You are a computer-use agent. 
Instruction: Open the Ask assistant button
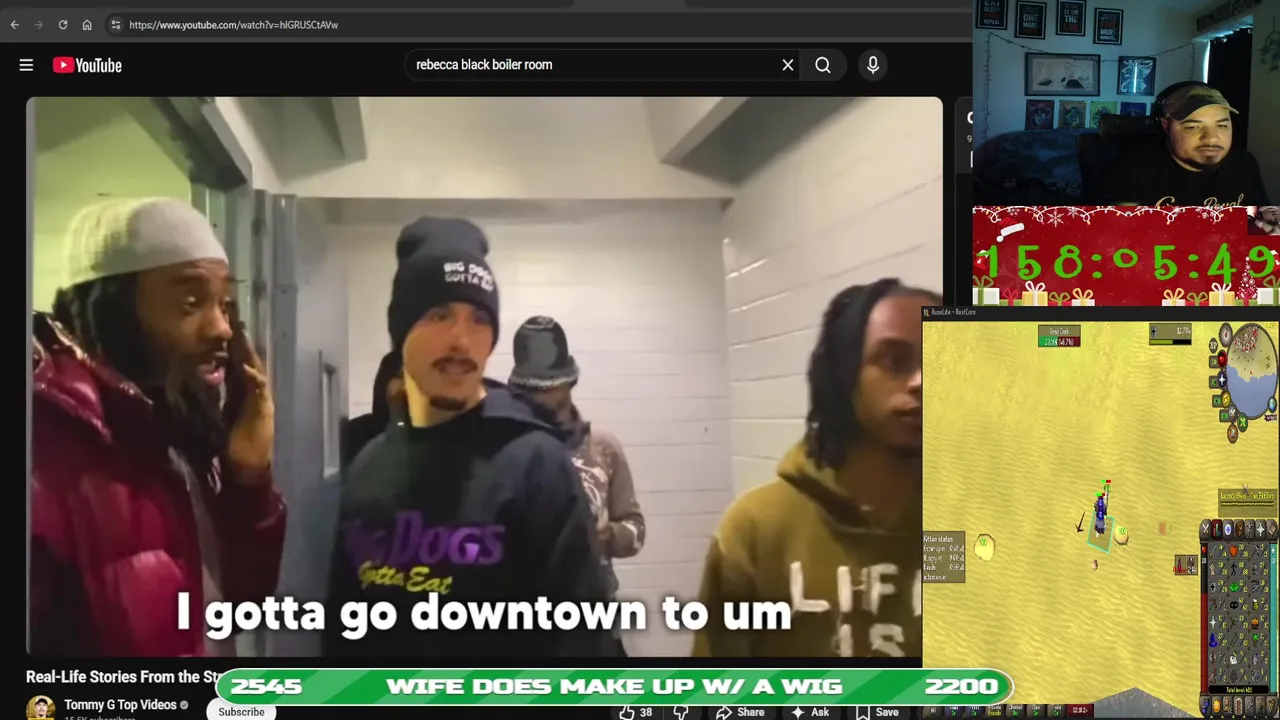click(x=811, y=712)
